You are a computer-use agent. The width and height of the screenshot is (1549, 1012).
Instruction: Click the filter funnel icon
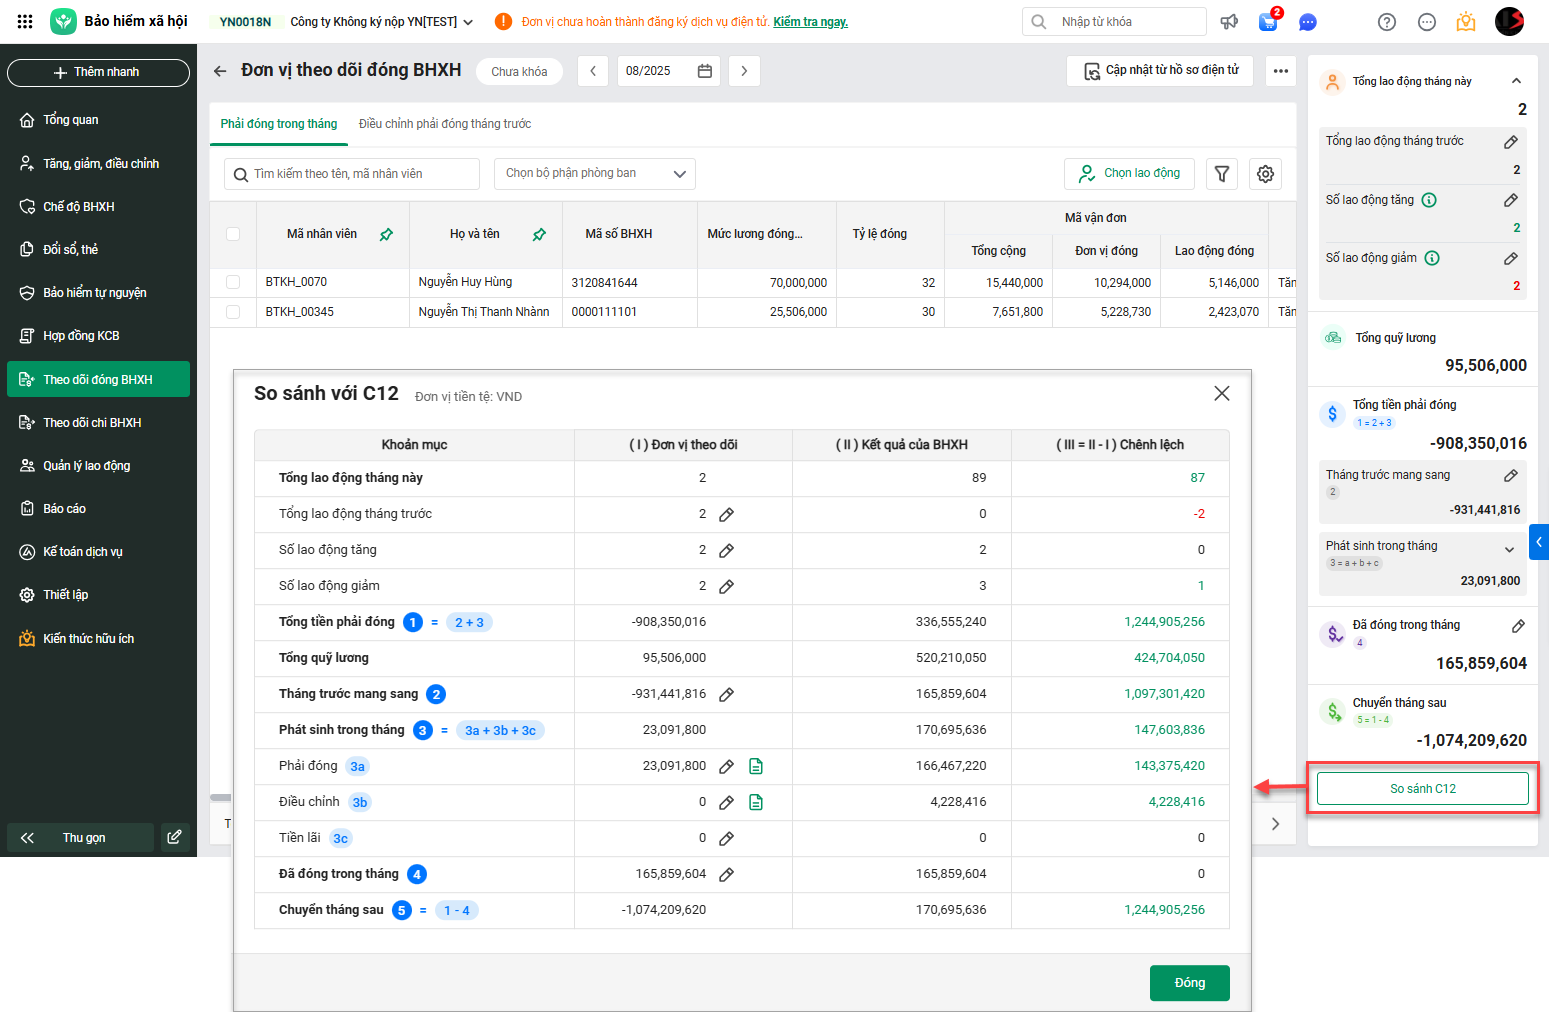tap(1221, 174)
